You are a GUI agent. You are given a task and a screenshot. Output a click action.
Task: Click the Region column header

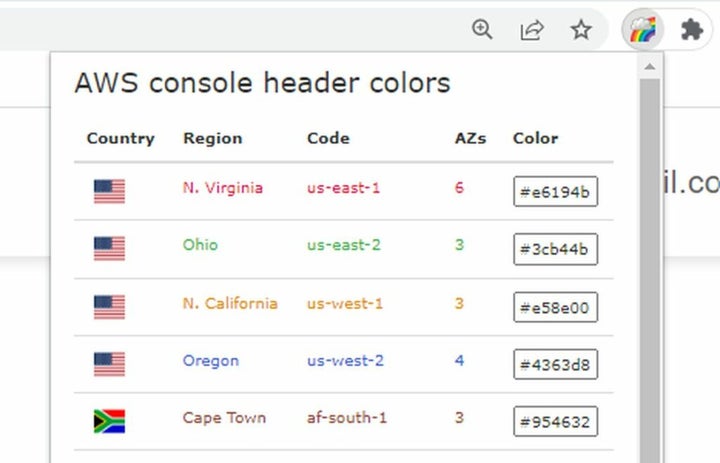click(x=212, y=138)
